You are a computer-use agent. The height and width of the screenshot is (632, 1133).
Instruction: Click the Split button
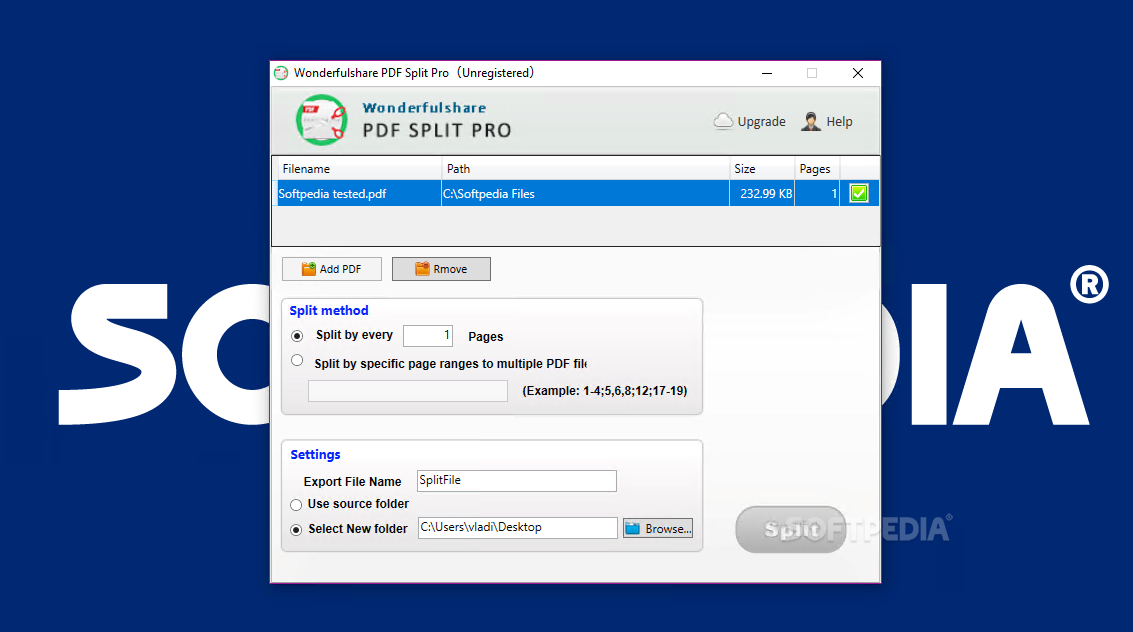click(790, 529)
